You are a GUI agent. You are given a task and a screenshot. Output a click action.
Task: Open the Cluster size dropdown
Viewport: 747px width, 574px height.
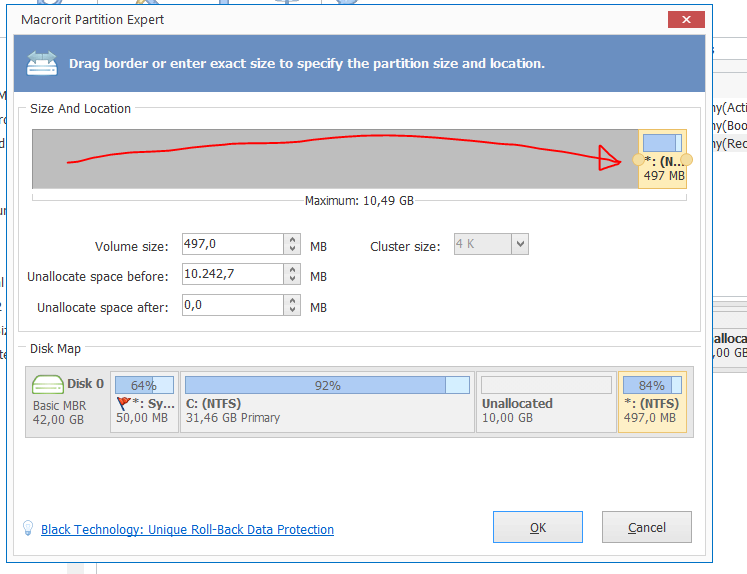click(x=520, y=244)
